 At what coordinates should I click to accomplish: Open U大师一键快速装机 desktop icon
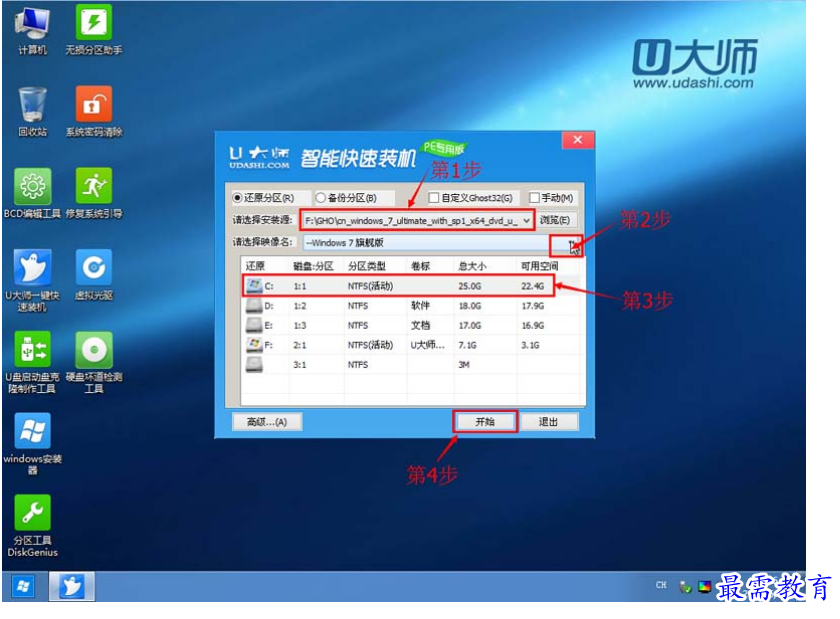click(x=32, y=280)
